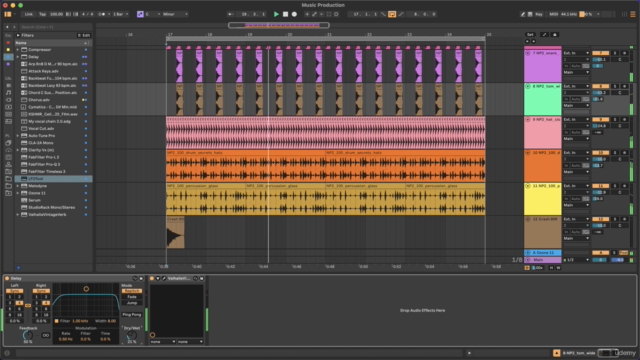Screen dimensions: 640x360
Task: Select Repitch mode in Delay
Action: tap(131, 291)
